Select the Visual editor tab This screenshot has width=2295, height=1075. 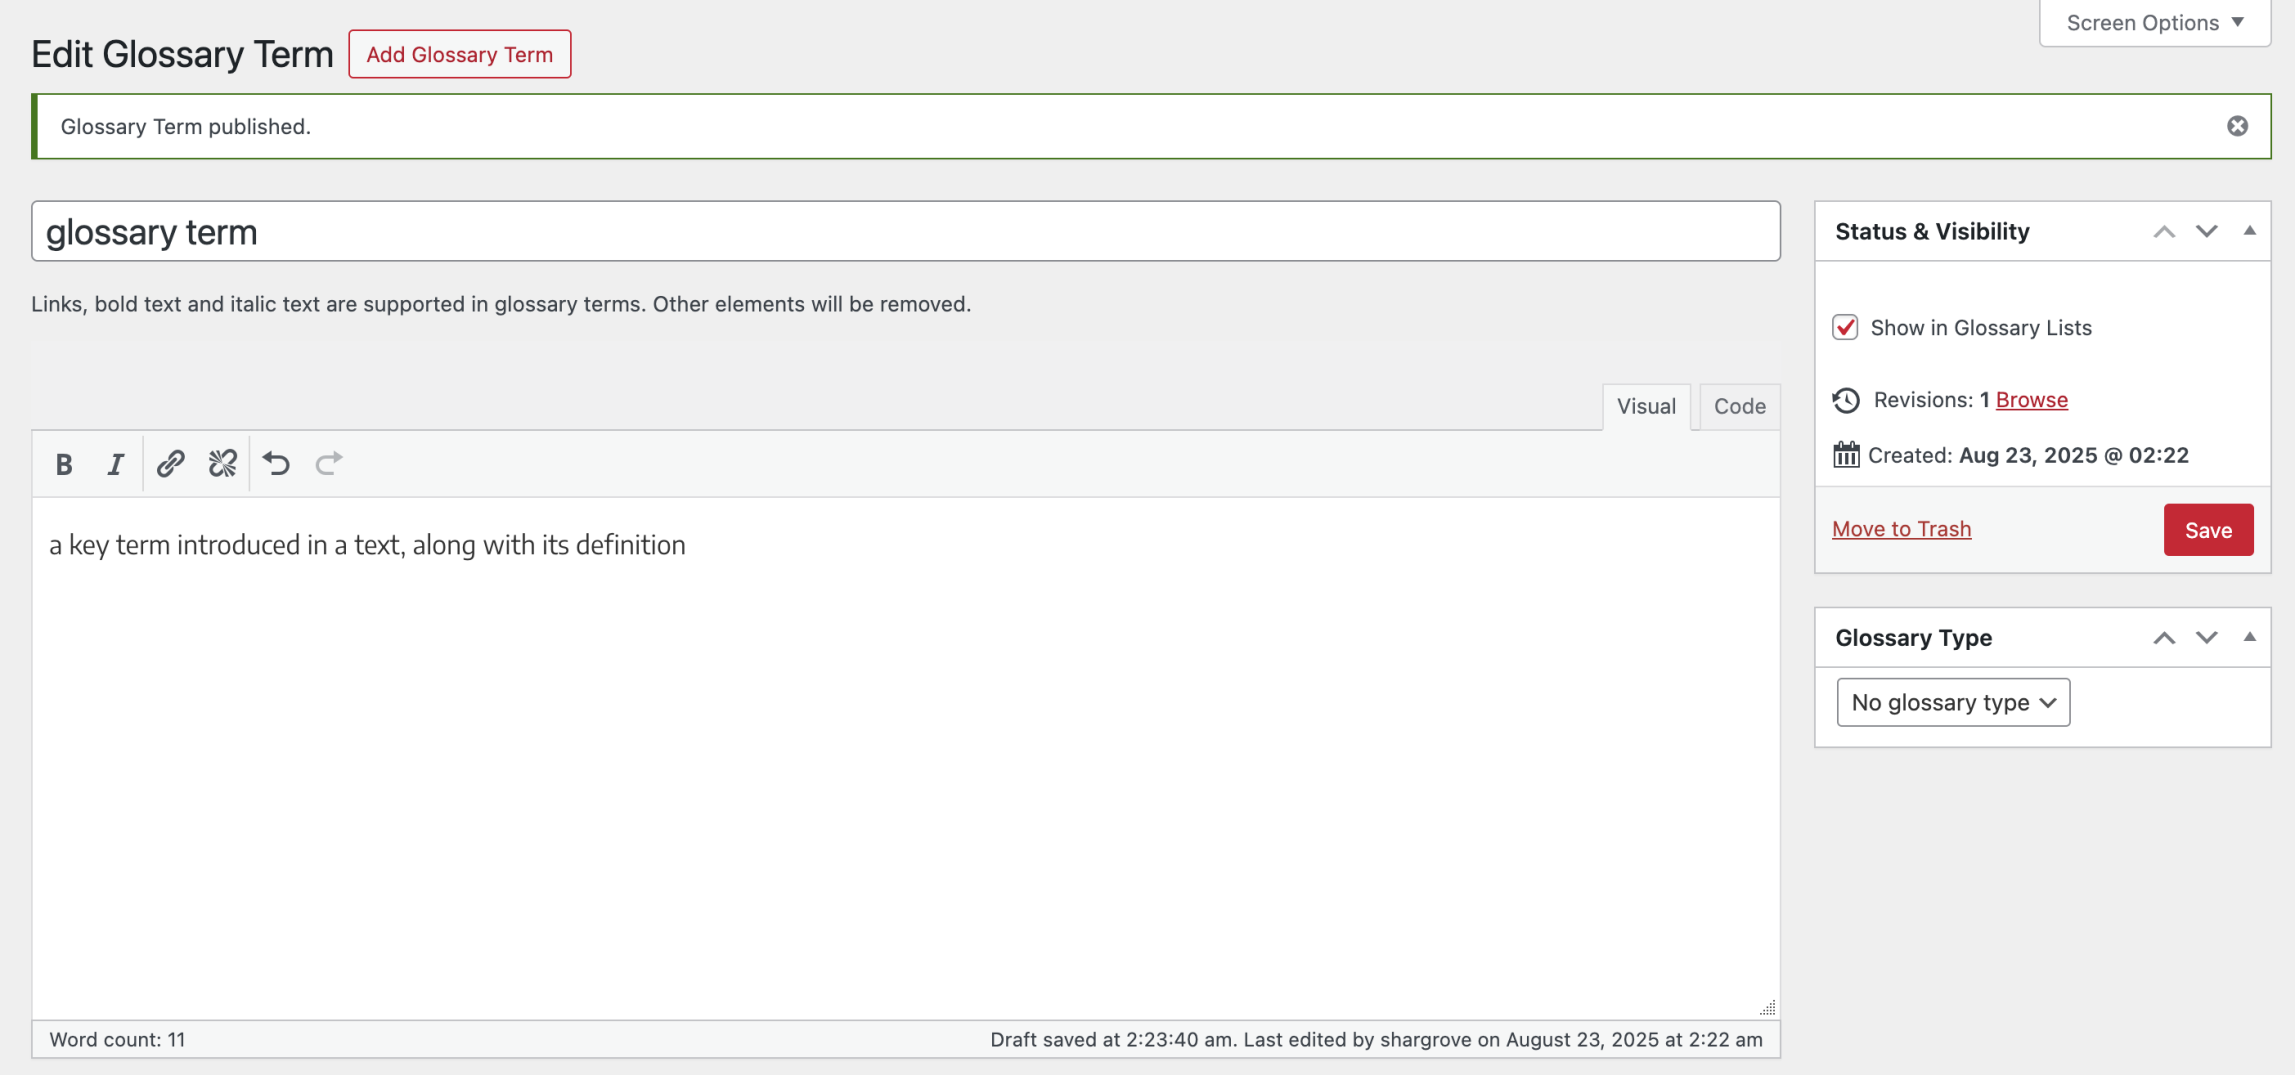(1646, 406)
